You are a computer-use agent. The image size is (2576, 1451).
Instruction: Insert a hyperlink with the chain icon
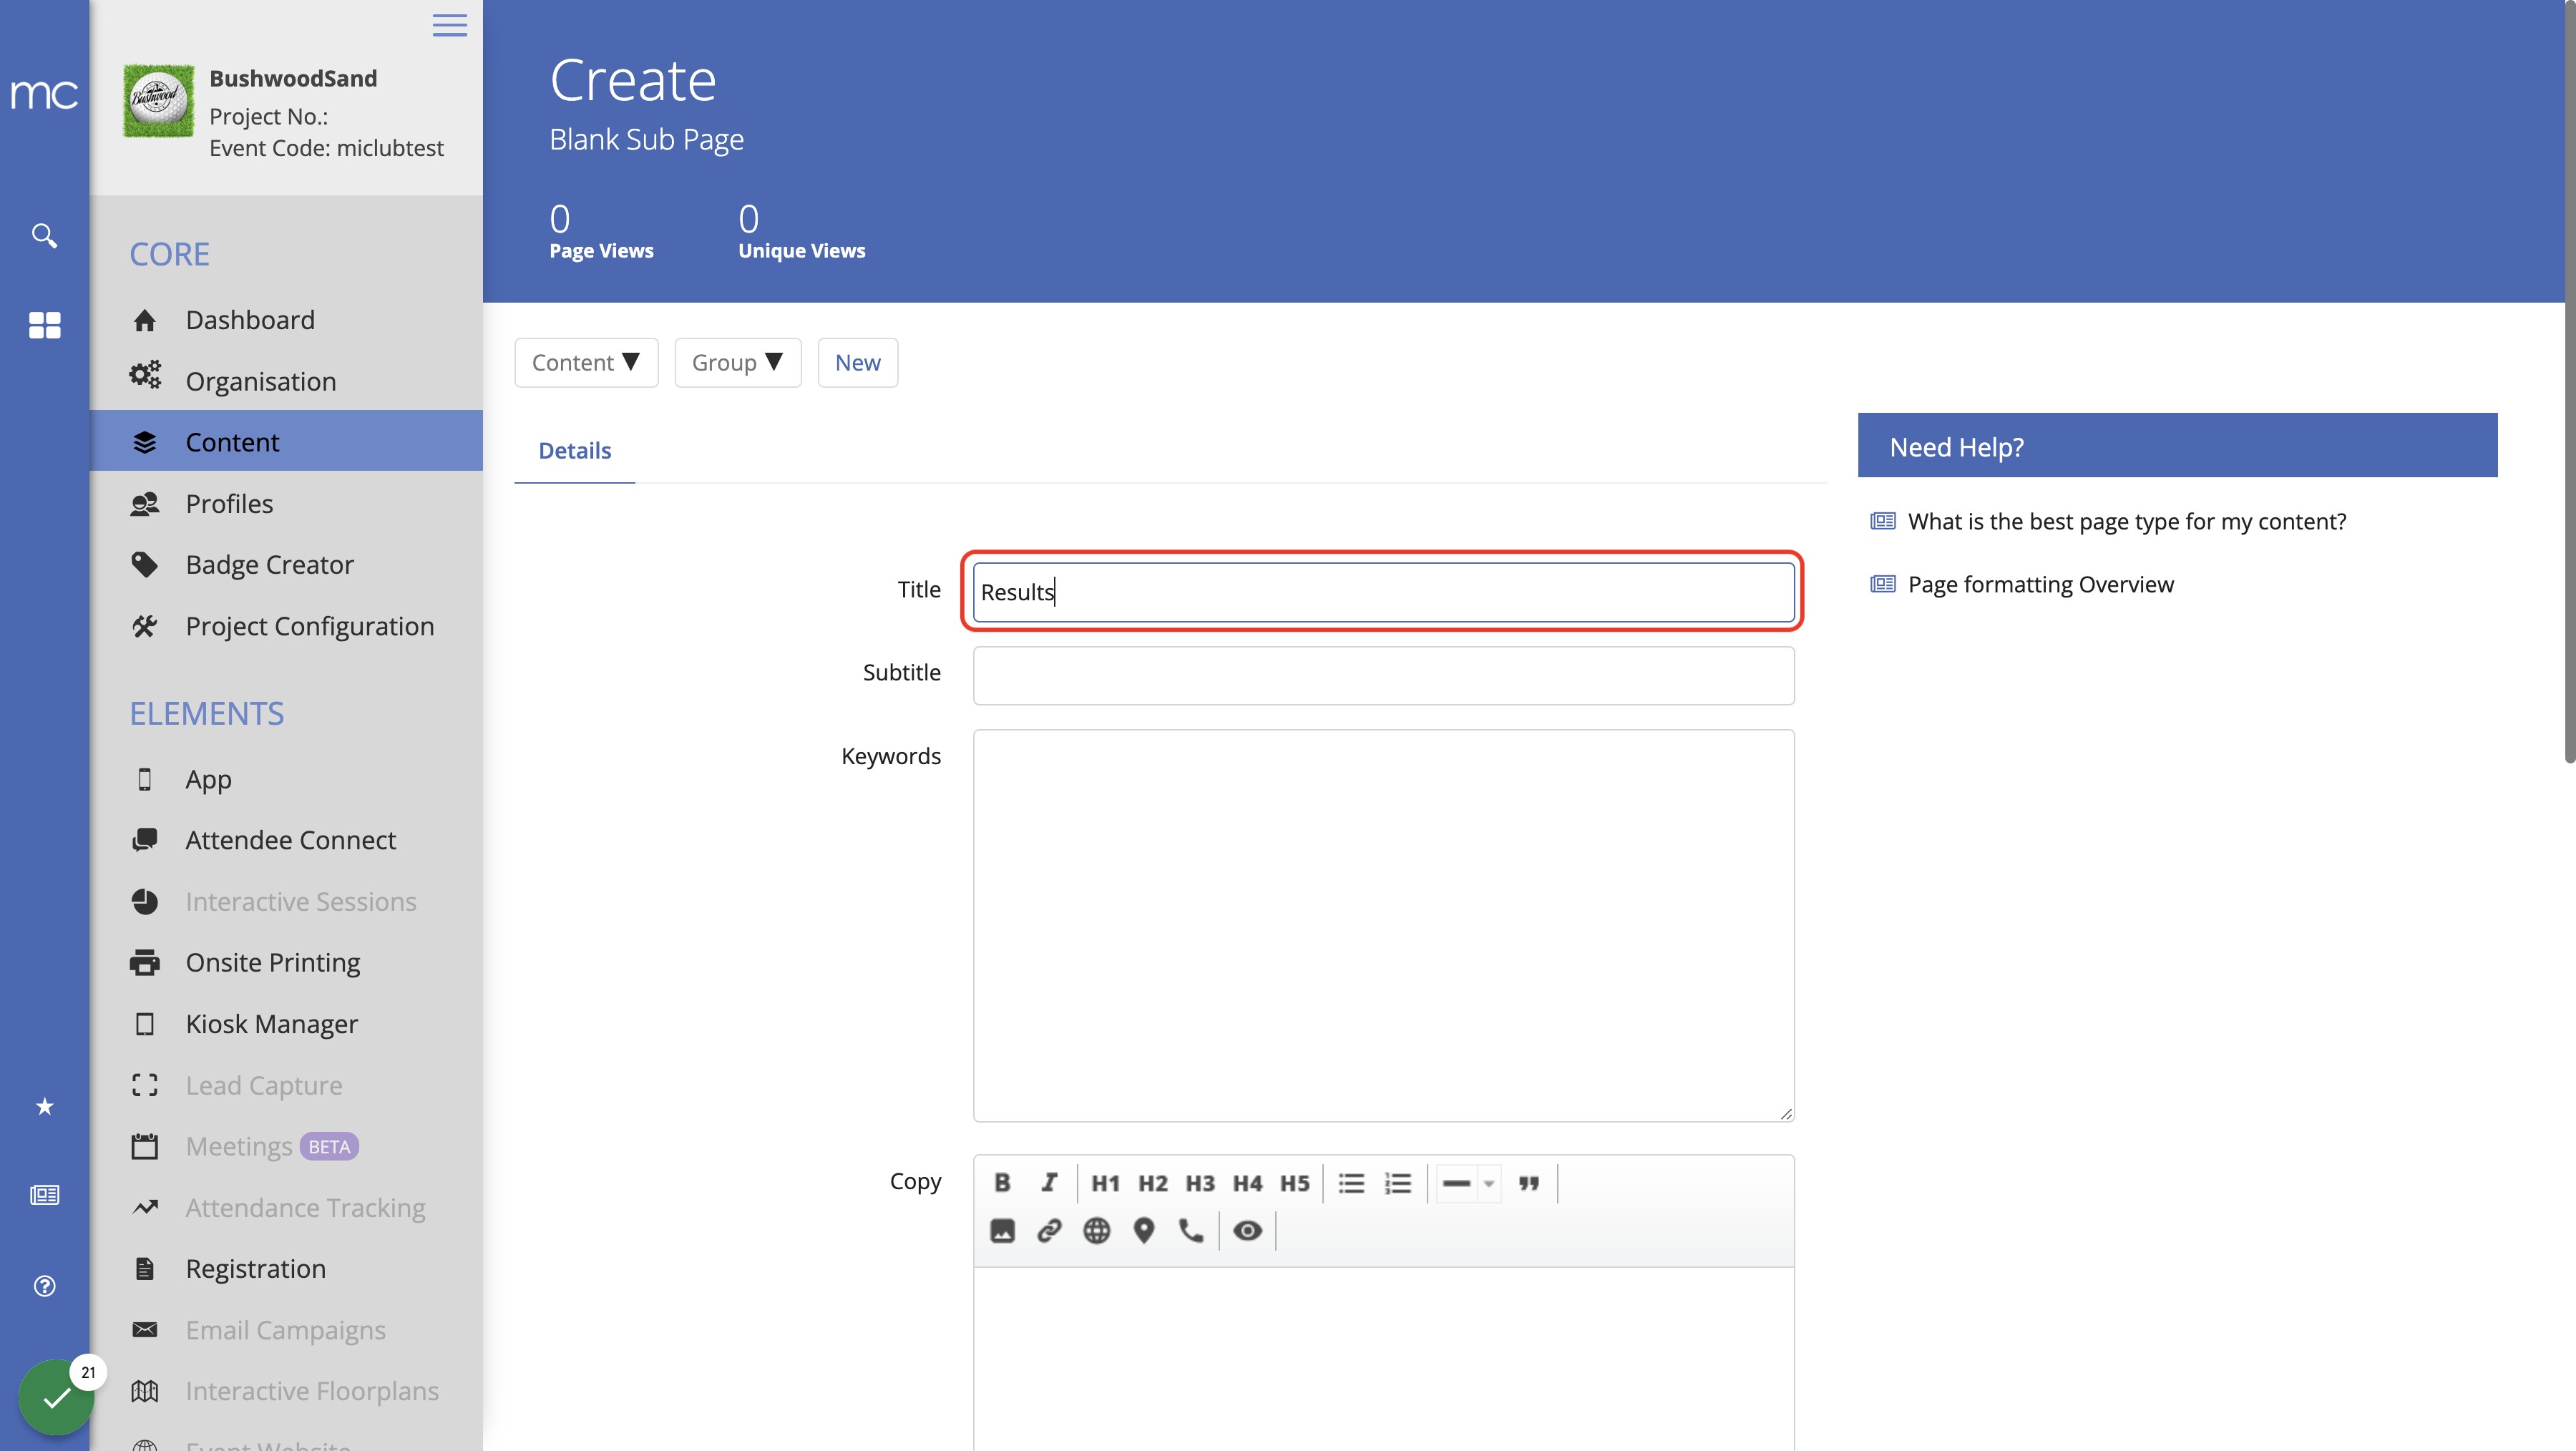click(1049, 1231)
